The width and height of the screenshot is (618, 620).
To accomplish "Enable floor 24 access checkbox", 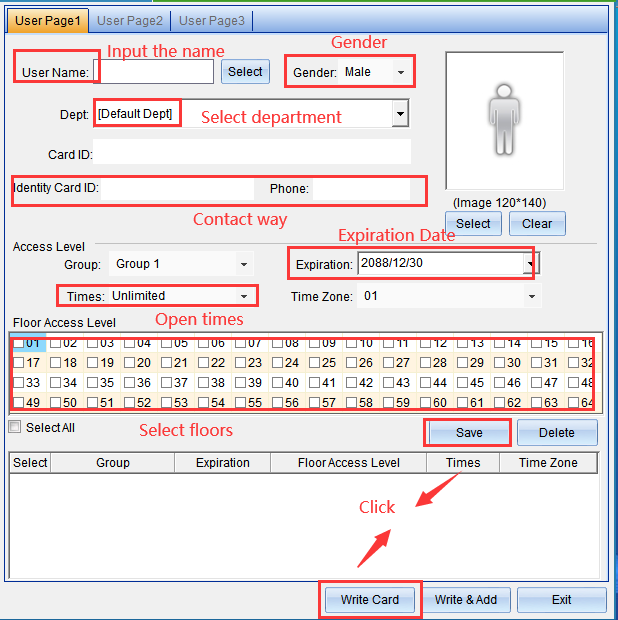I will pyautogui.click(x=278, y=363).
